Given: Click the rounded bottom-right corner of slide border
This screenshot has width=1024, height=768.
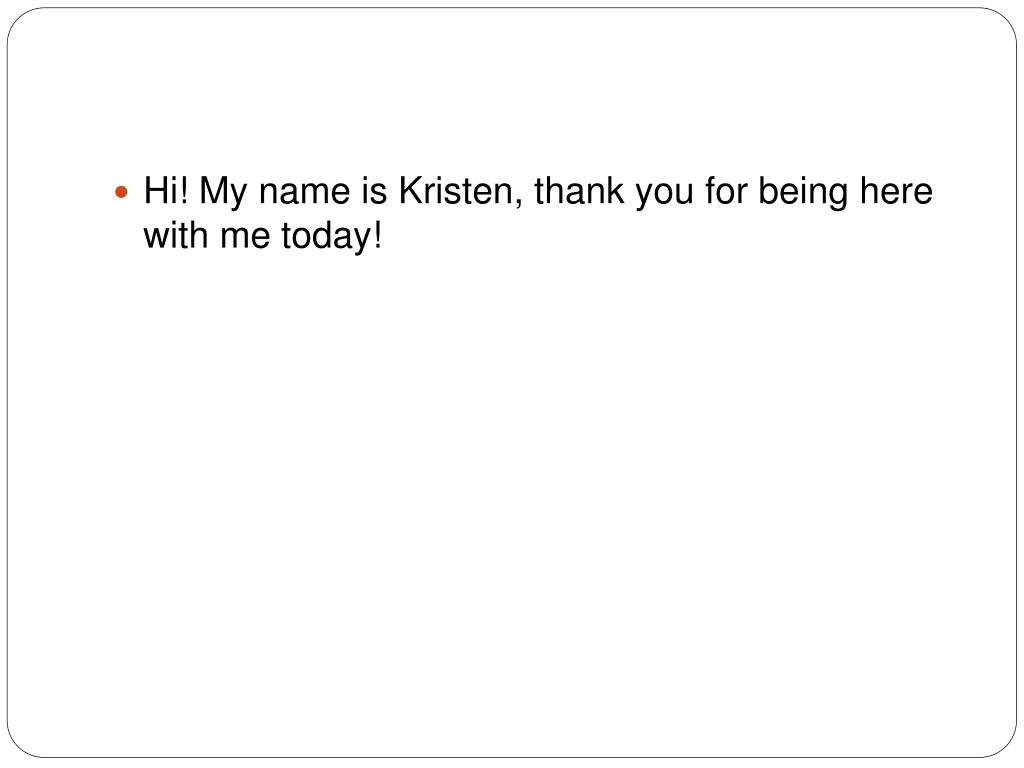Looking at the screenshot, I should click(1002, 744).
